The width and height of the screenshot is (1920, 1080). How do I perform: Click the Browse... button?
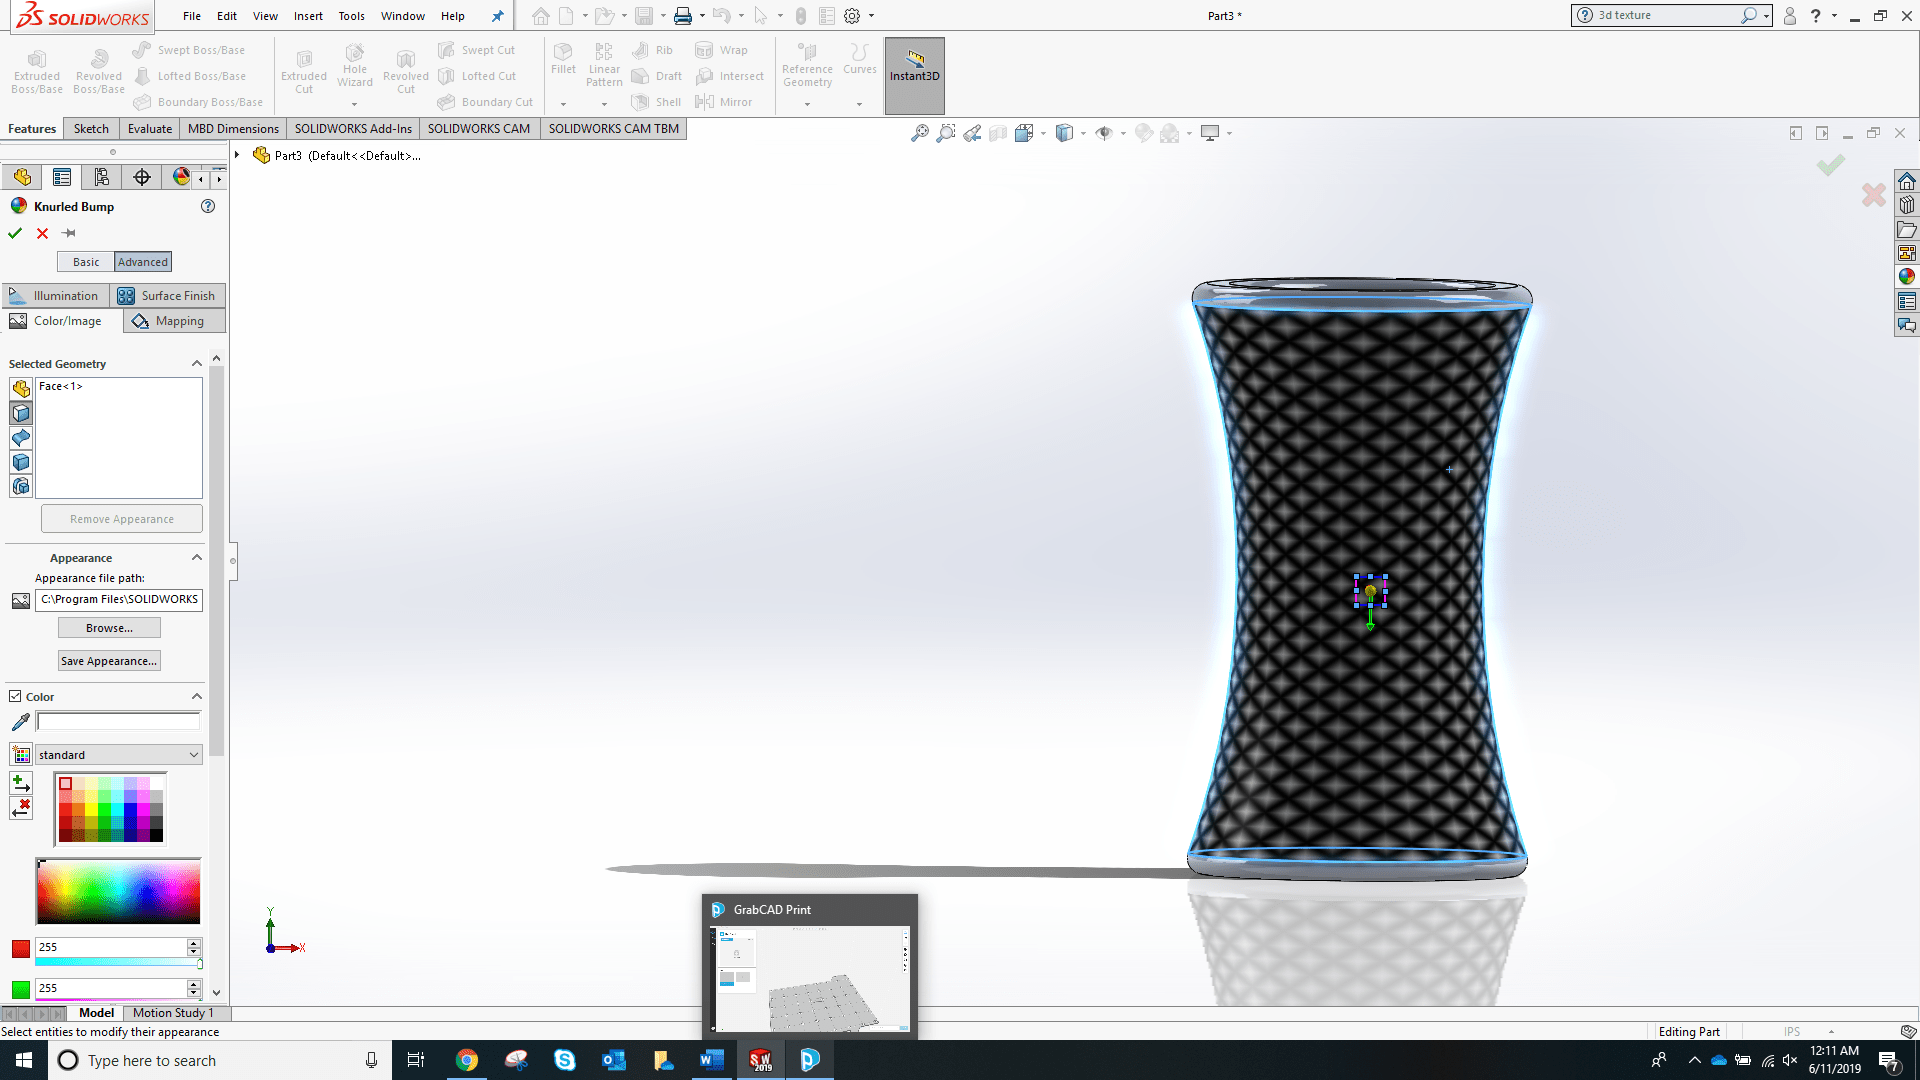point(109,628)
